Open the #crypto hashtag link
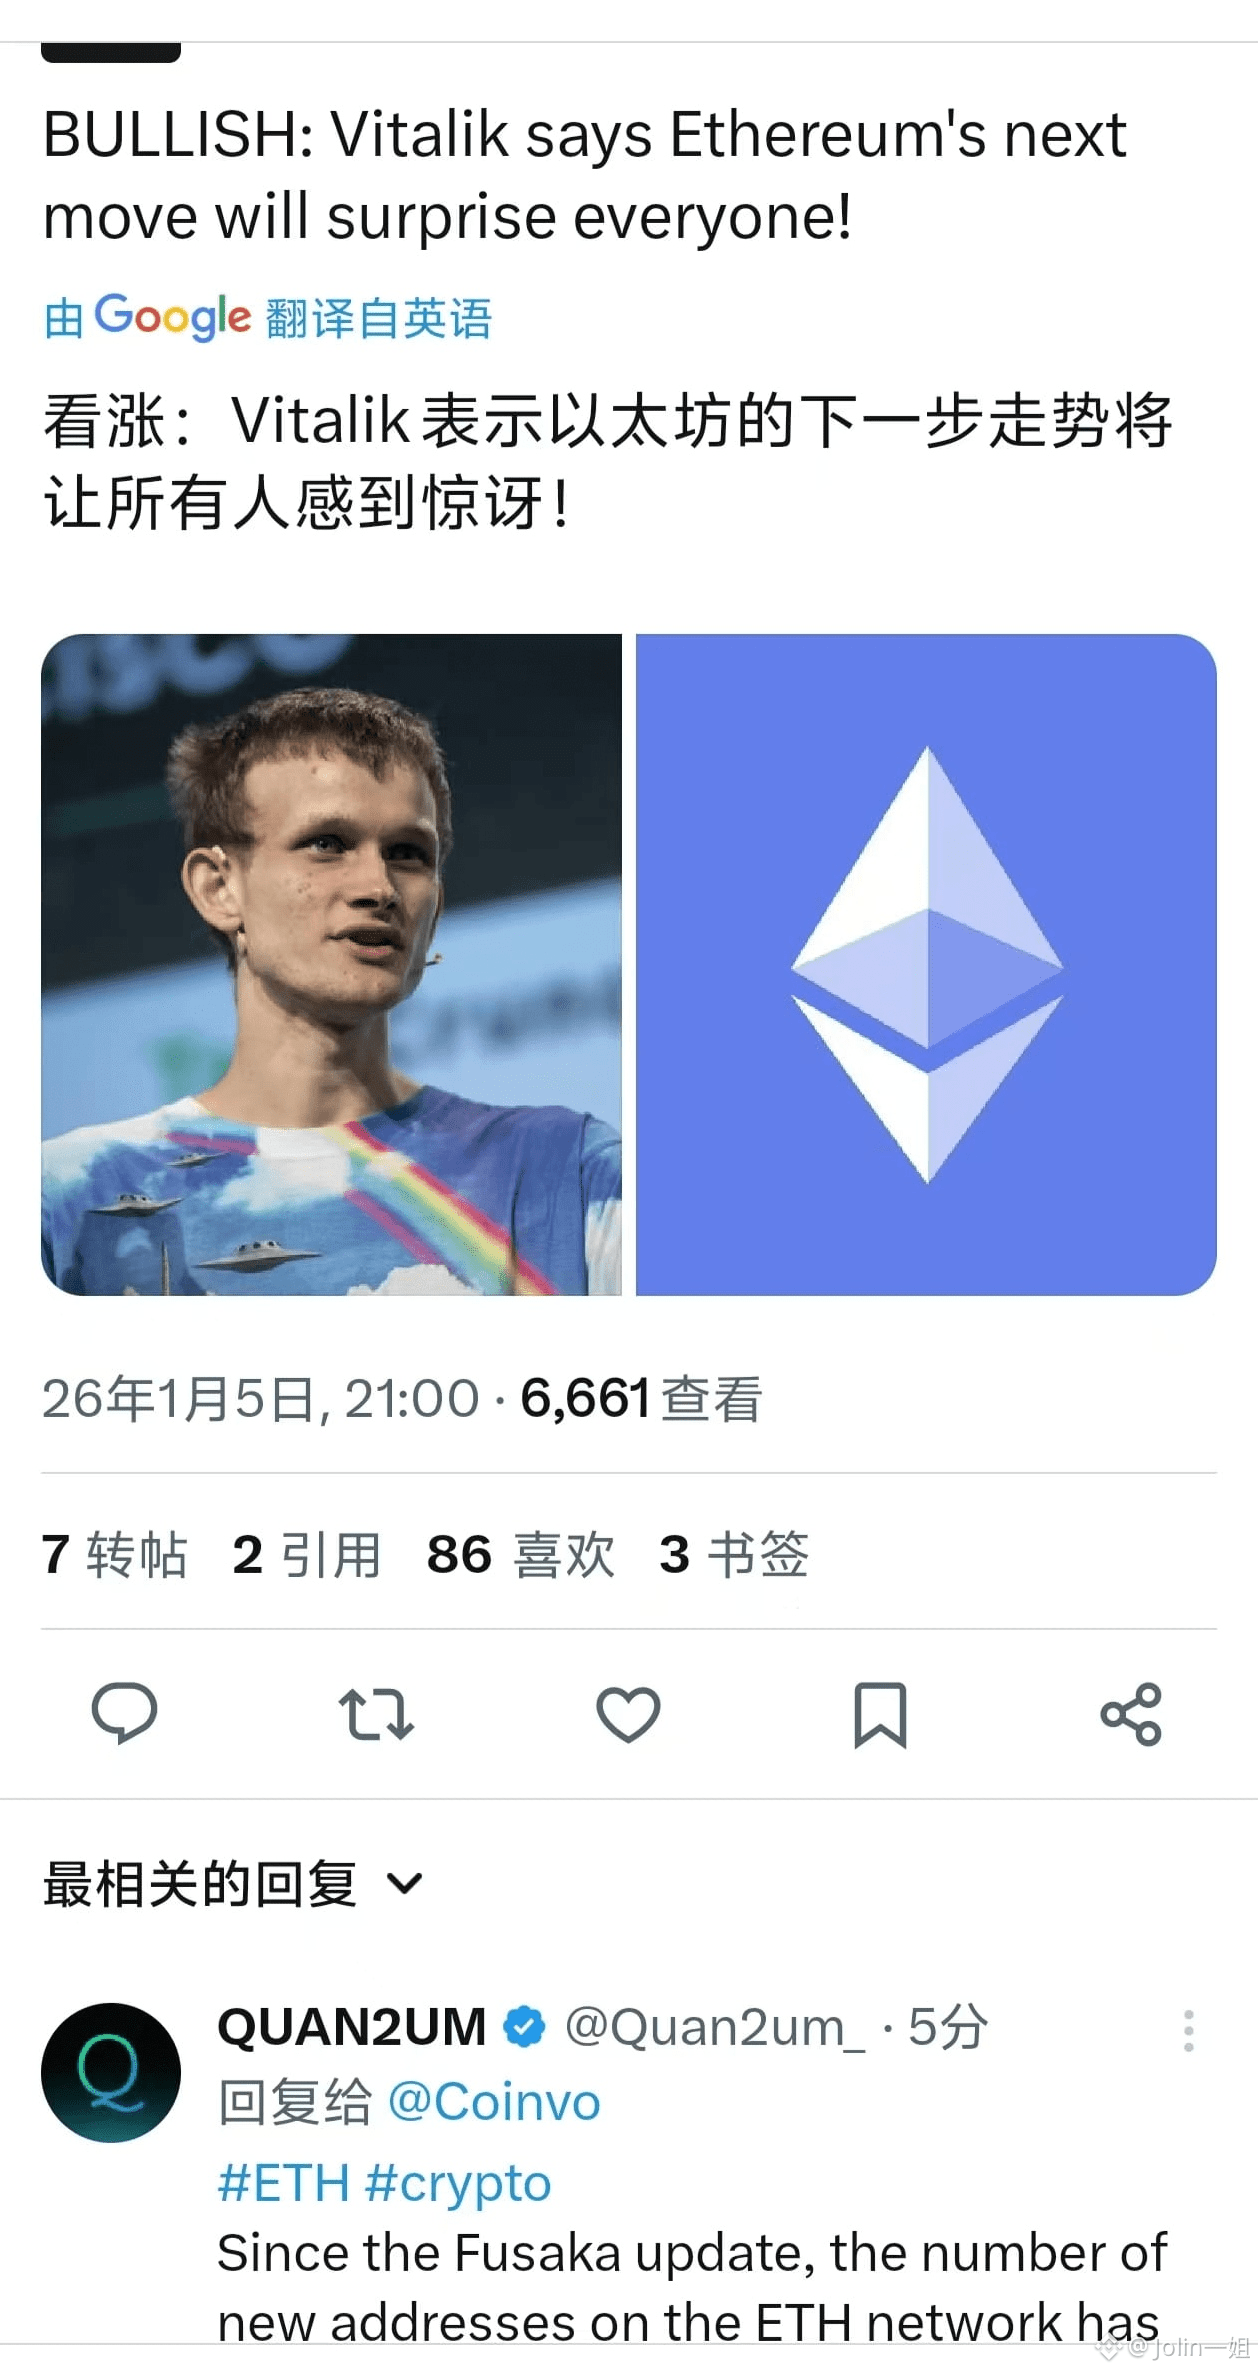 [458, 2184]
